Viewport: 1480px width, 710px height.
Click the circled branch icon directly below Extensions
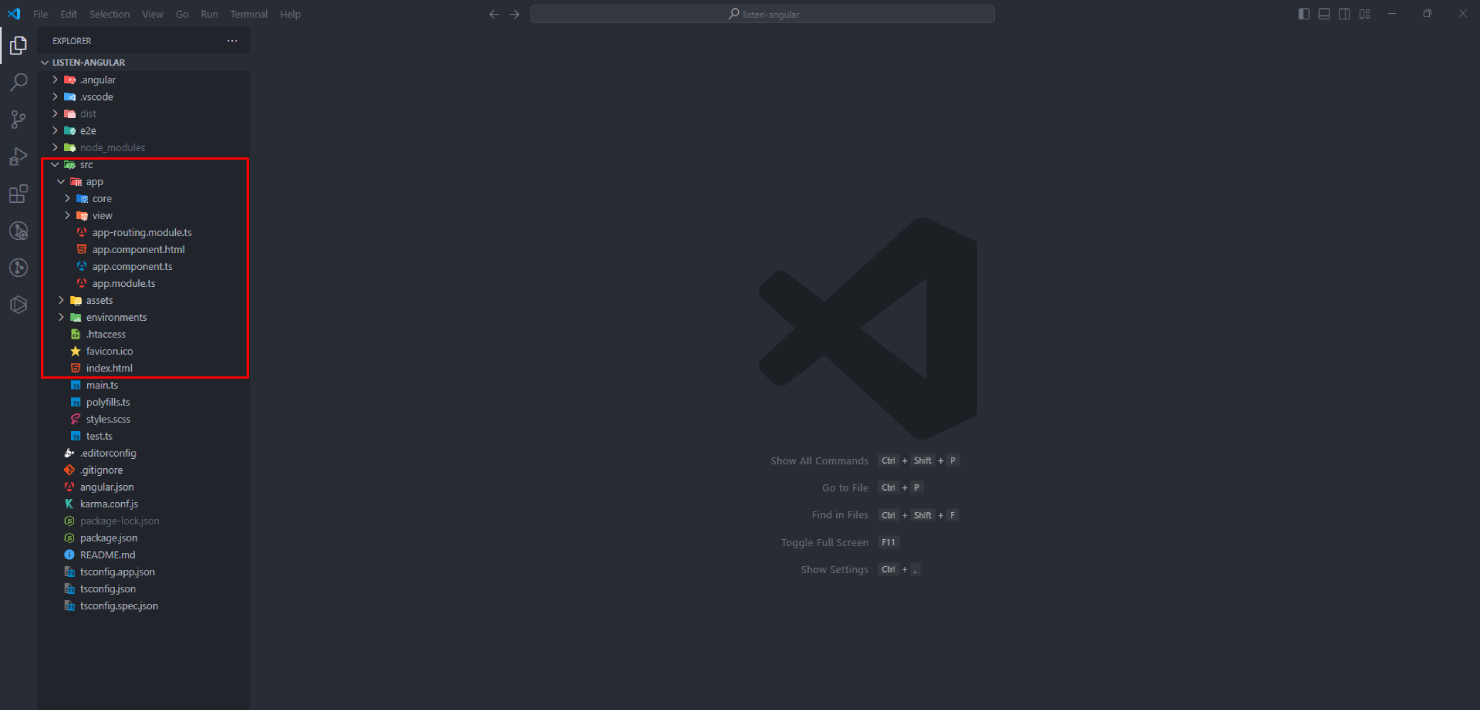pyautogui.click(x=18, y=231)
